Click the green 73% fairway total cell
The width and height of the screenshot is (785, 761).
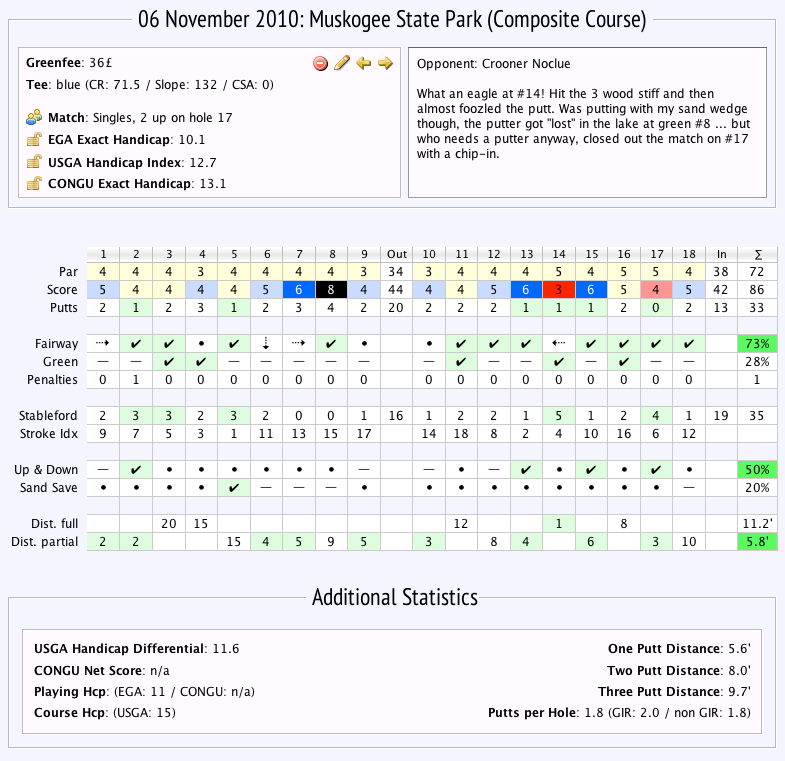click(x=757, y=343)
